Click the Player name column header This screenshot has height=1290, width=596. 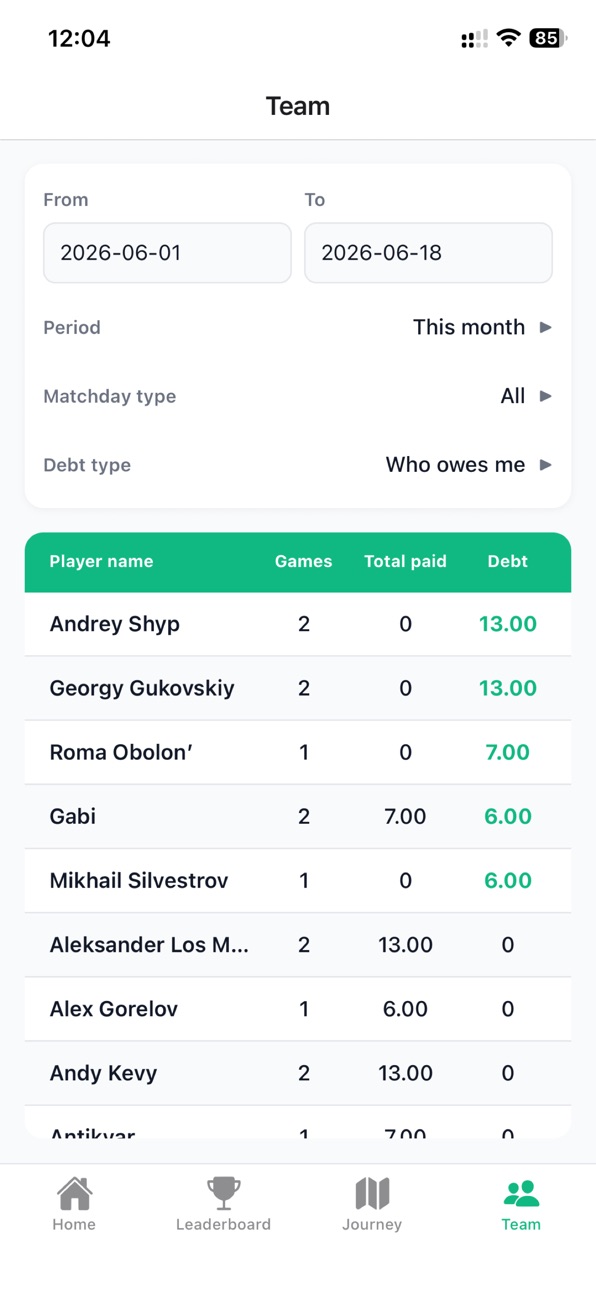click(x=101, y=562)
